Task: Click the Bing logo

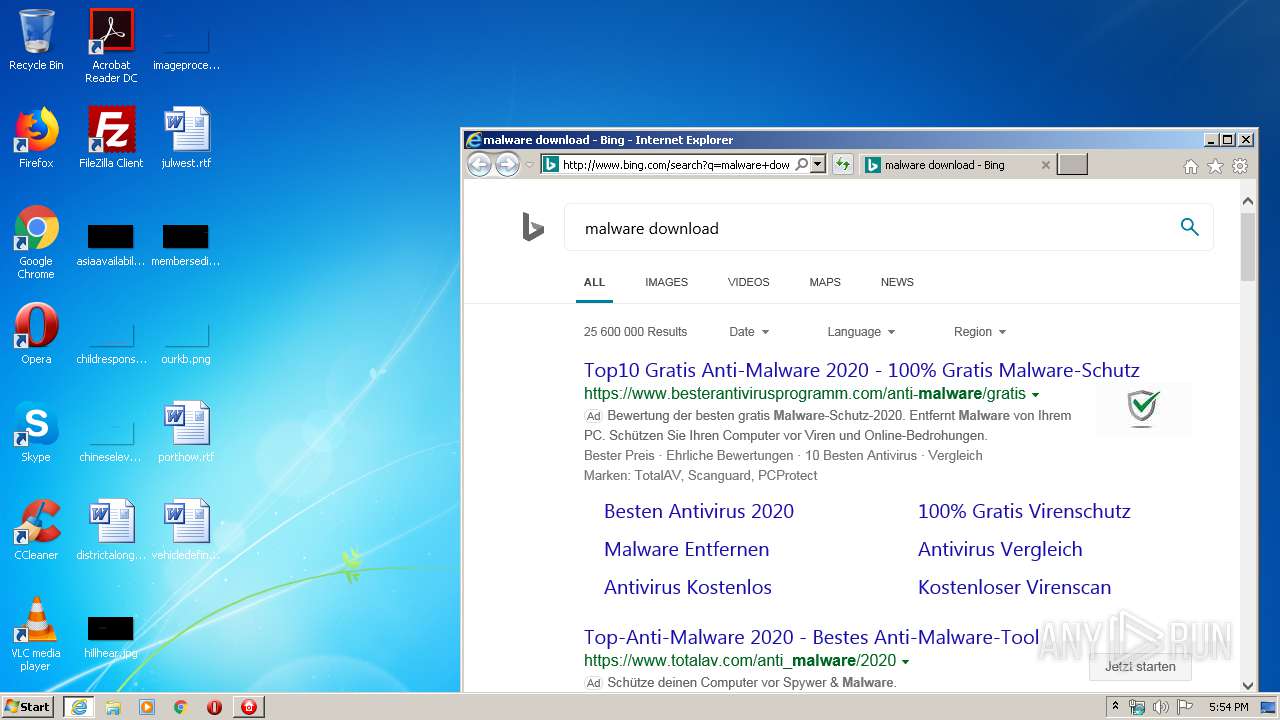Action: tap(533, 228)
